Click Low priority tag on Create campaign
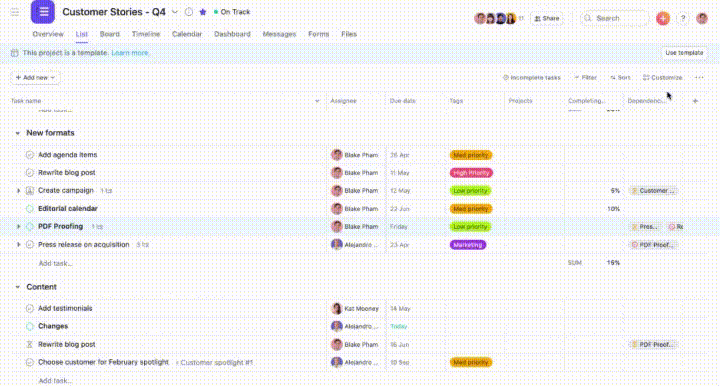The image size is (720, 386). (471, 190)
